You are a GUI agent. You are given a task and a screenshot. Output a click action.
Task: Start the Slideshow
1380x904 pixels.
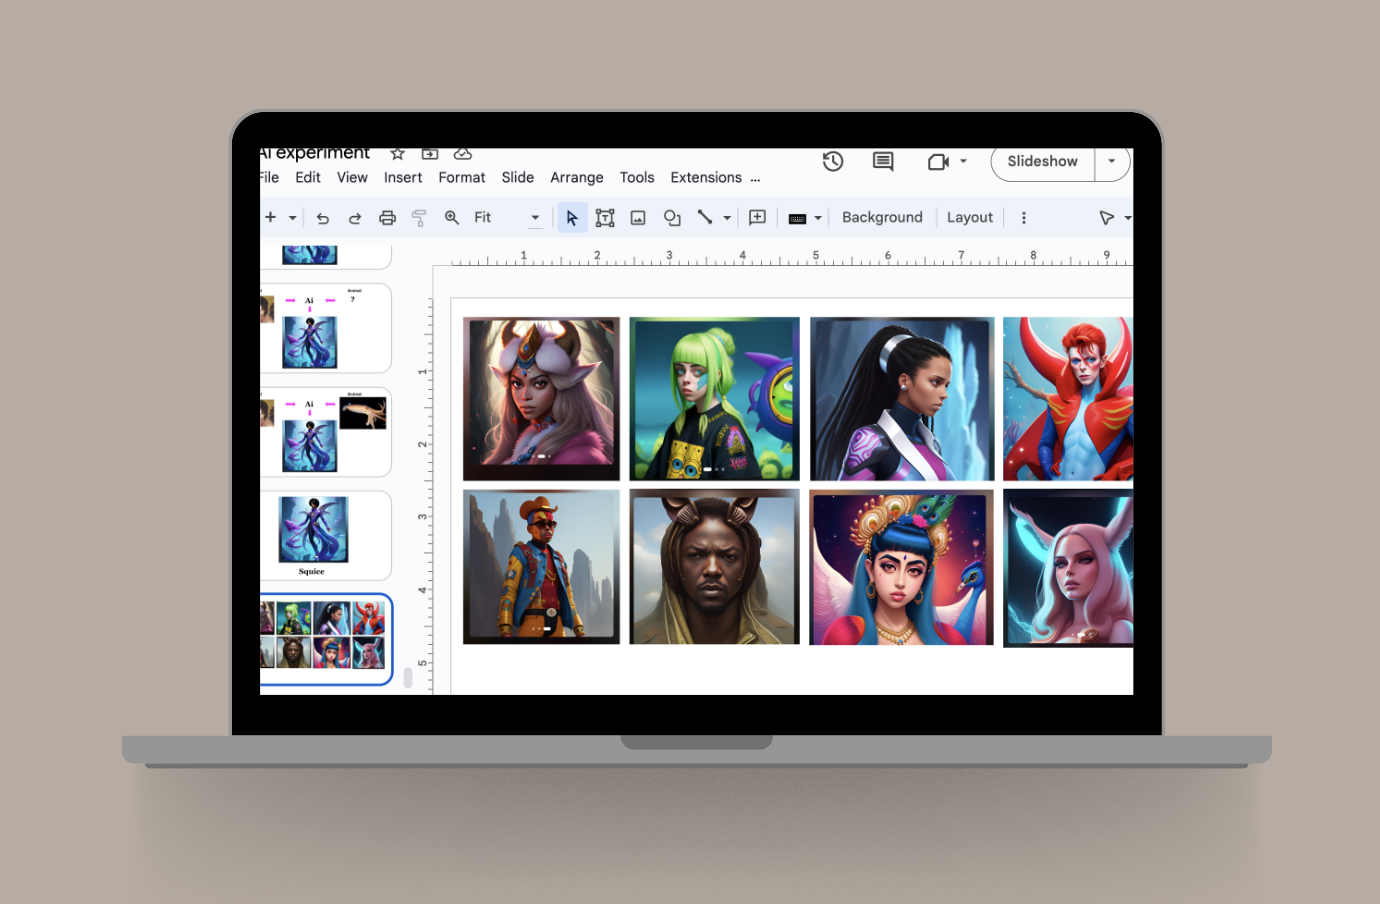pos(1043,162)
